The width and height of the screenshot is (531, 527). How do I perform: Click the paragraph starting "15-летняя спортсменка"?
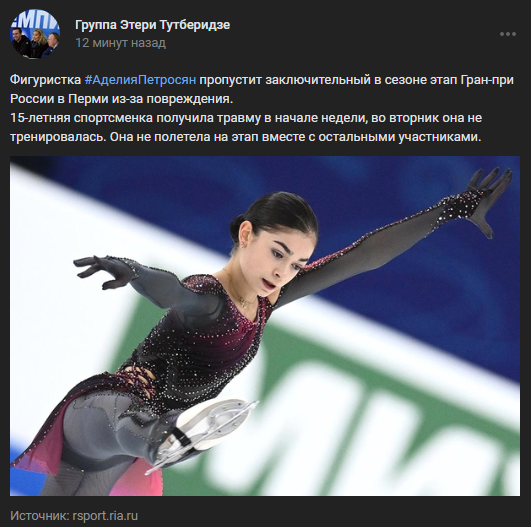(x=246, y=127)
